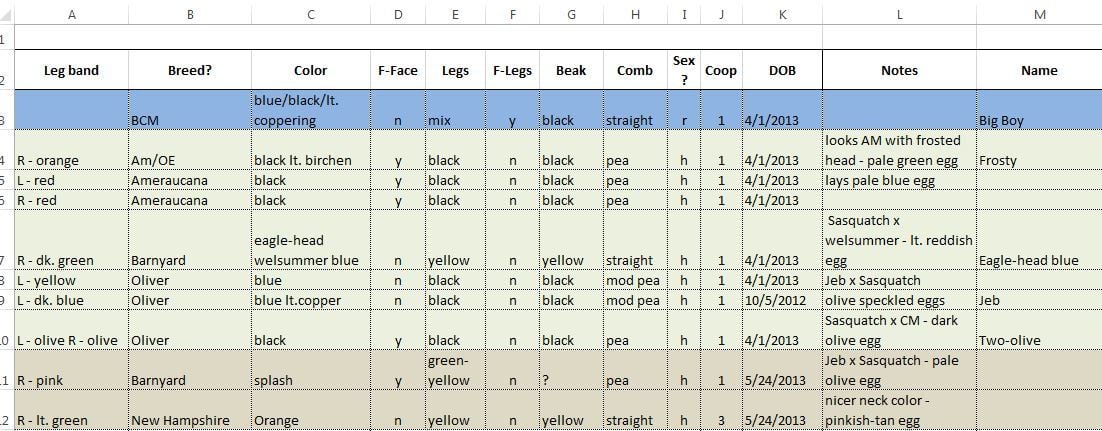
Task: Click the column K header letter
Action: pos(782,14)
